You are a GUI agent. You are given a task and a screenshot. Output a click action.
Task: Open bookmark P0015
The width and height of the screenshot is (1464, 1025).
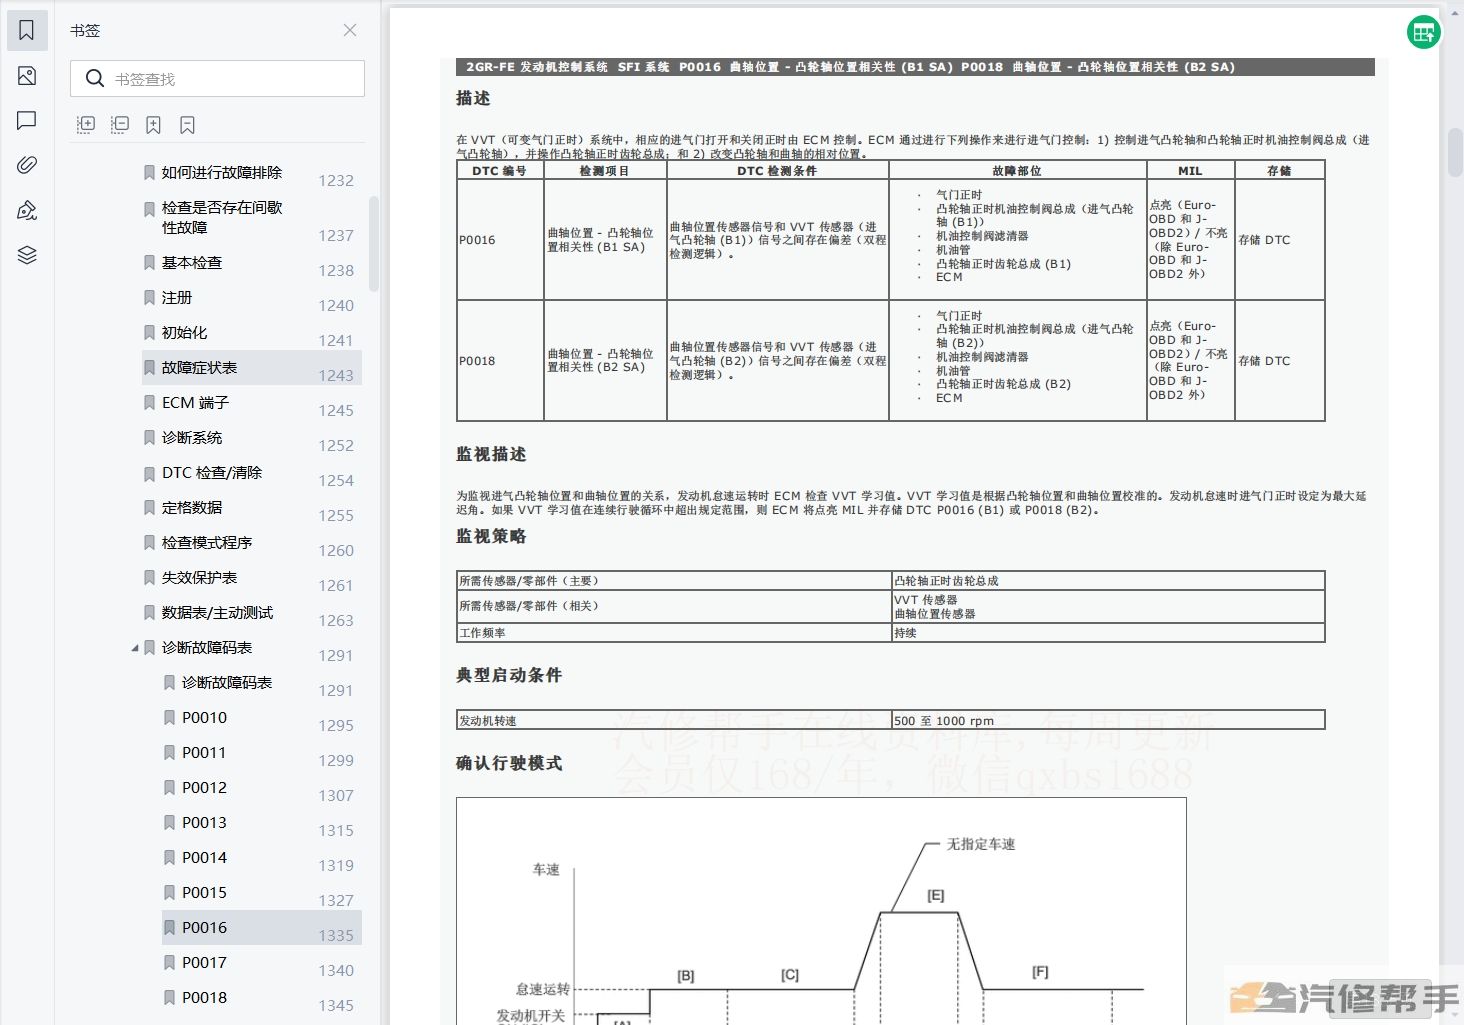click(x=204, y=892)
